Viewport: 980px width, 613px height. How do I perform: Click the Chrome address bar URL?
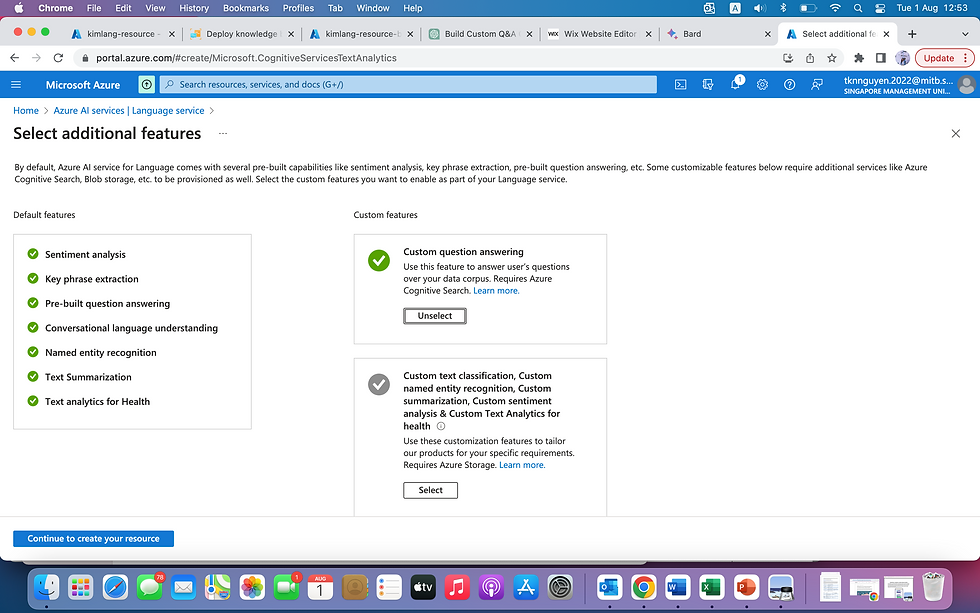246,58
